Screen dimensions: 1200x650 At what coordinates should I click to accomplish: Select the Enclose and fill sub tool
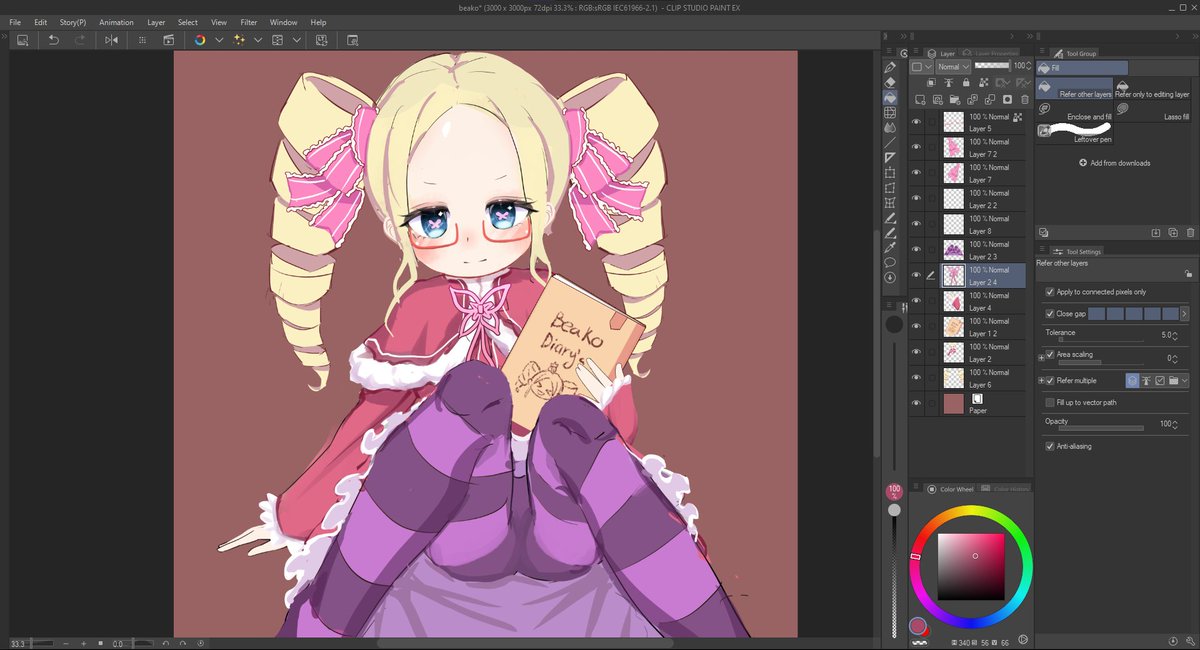coord(1074,111)
